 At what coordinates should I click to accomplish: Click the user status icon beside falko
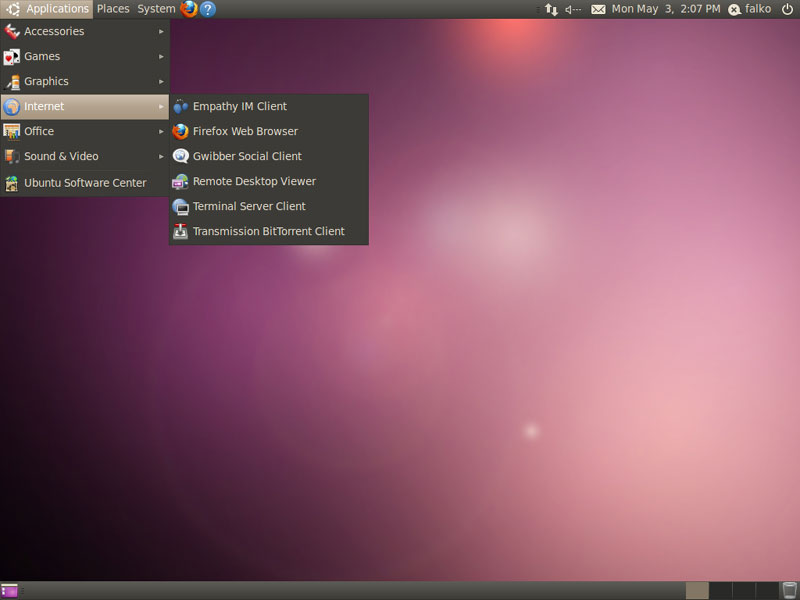[x=734, y=10]
